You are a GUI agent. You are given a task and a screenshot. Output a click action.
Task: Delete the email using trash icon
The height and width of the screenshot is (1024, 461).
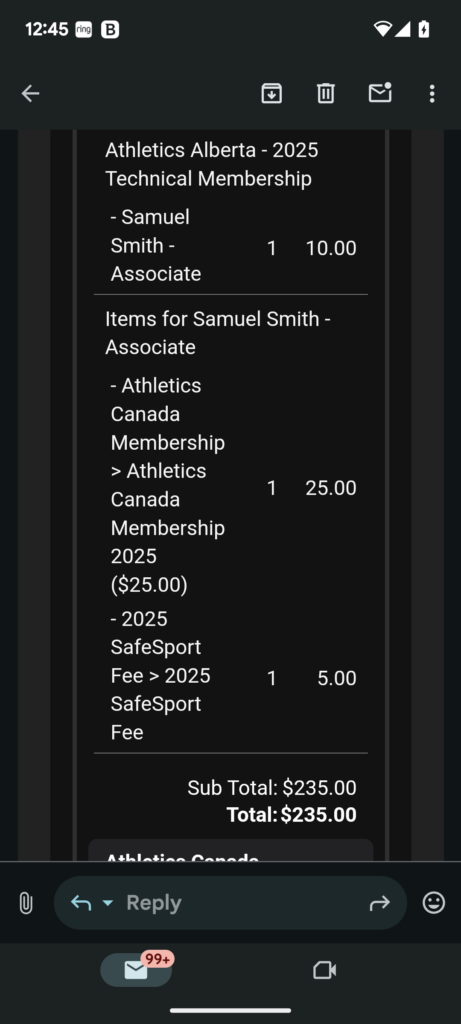(326, 94)
